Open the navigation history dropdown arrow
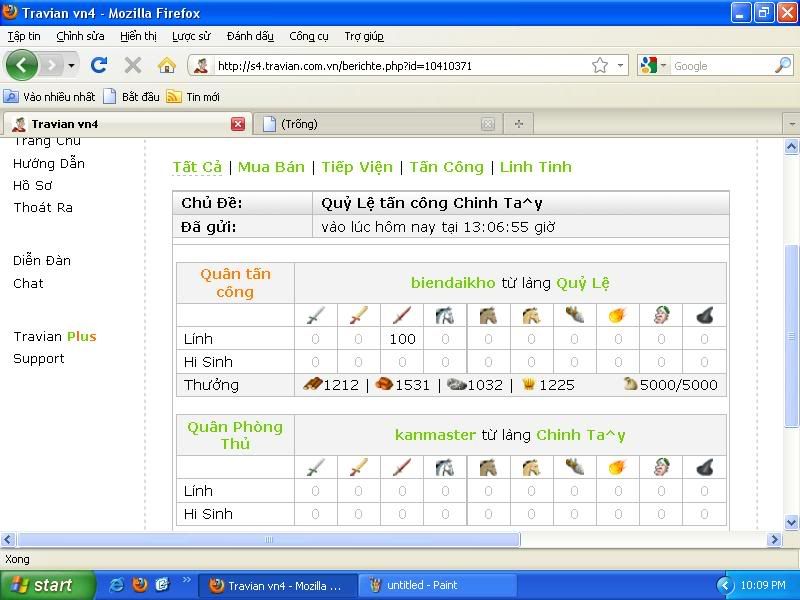Image resolution: width=800 pixels, height=600 pixels. 71,66
